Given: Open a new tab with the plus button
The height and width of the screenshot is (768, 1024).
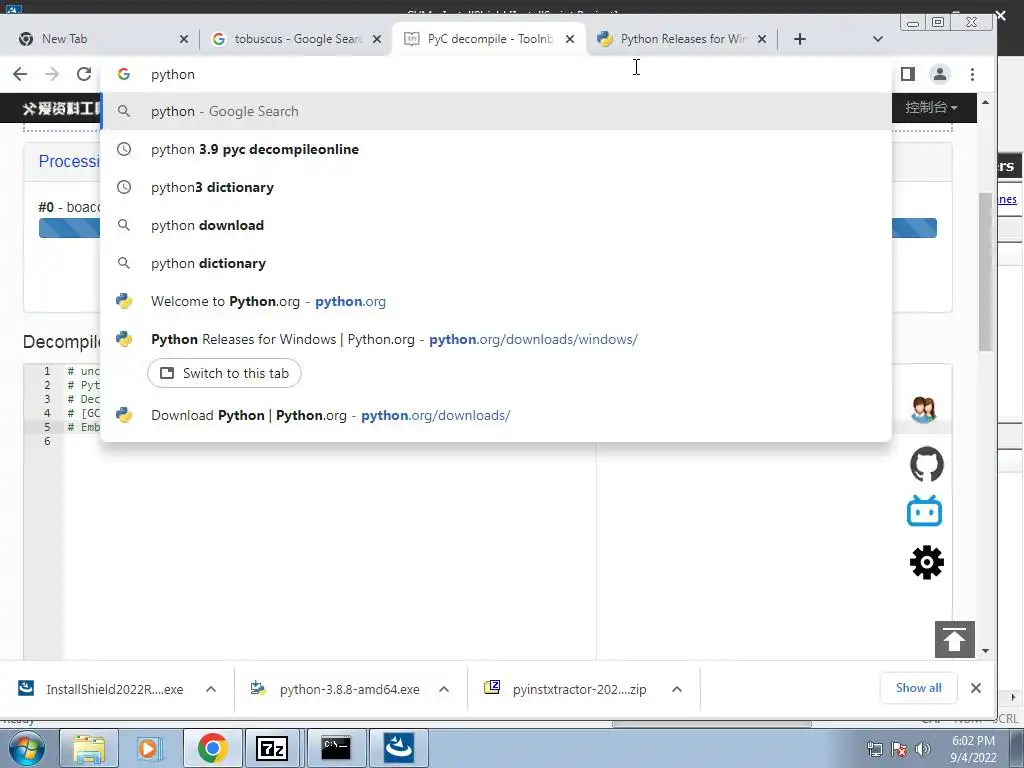Looking at the screenshot, I should tap(799, 39).
